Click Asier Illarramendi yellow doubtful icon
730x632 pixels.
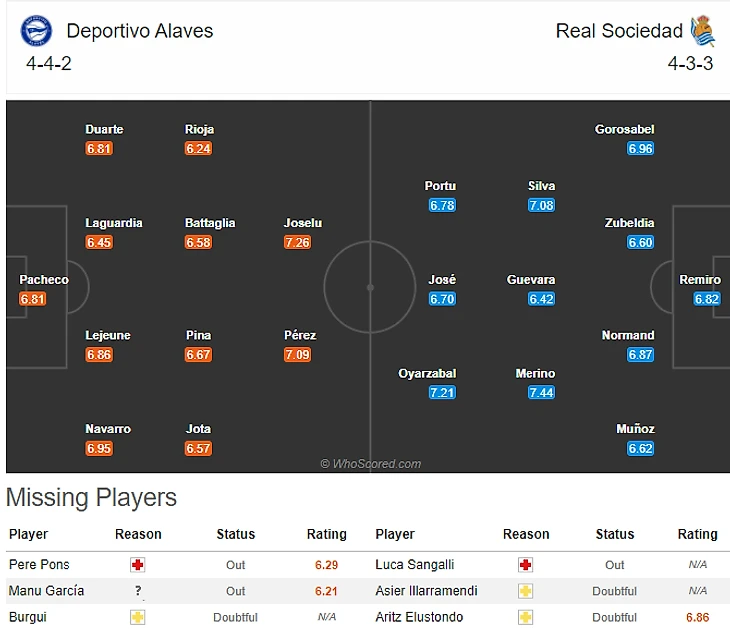point(526,591)
